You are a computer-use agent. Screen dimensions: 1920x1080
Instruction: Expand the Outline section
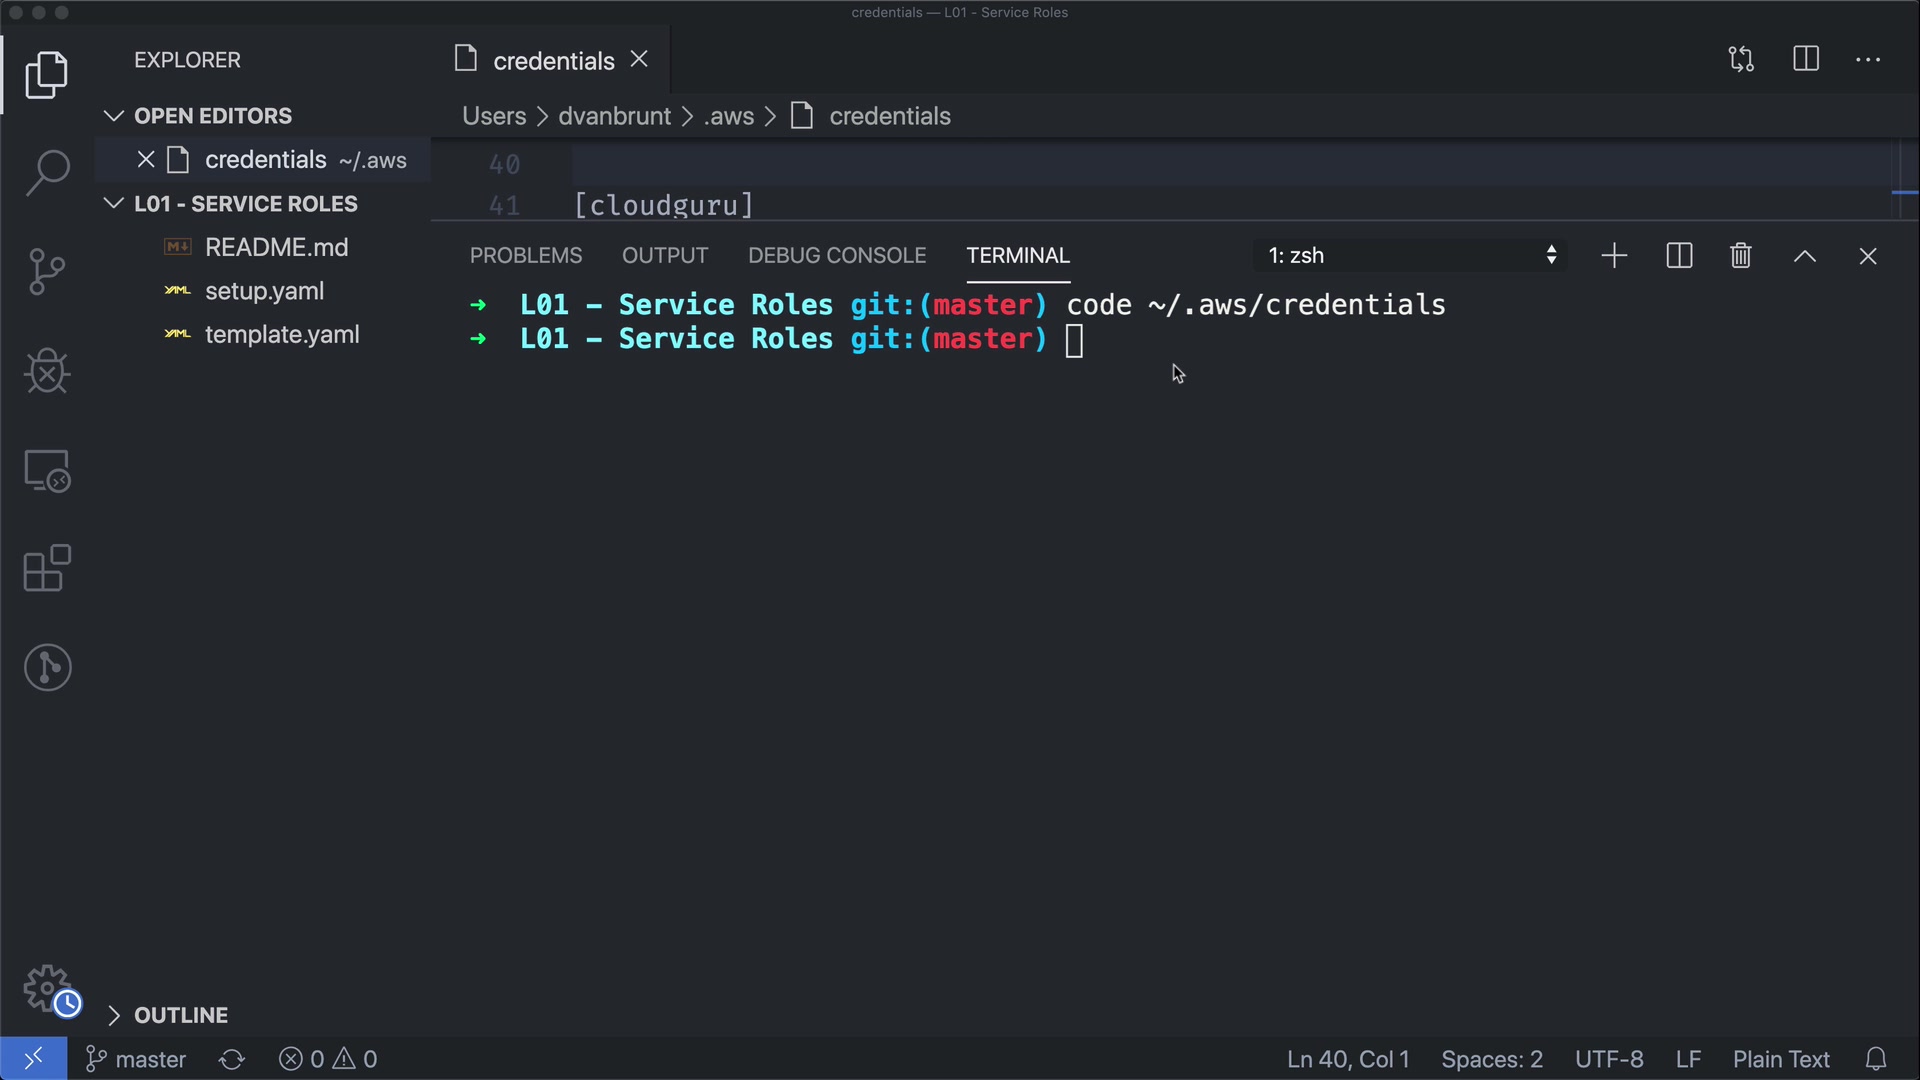point(180,1015)
